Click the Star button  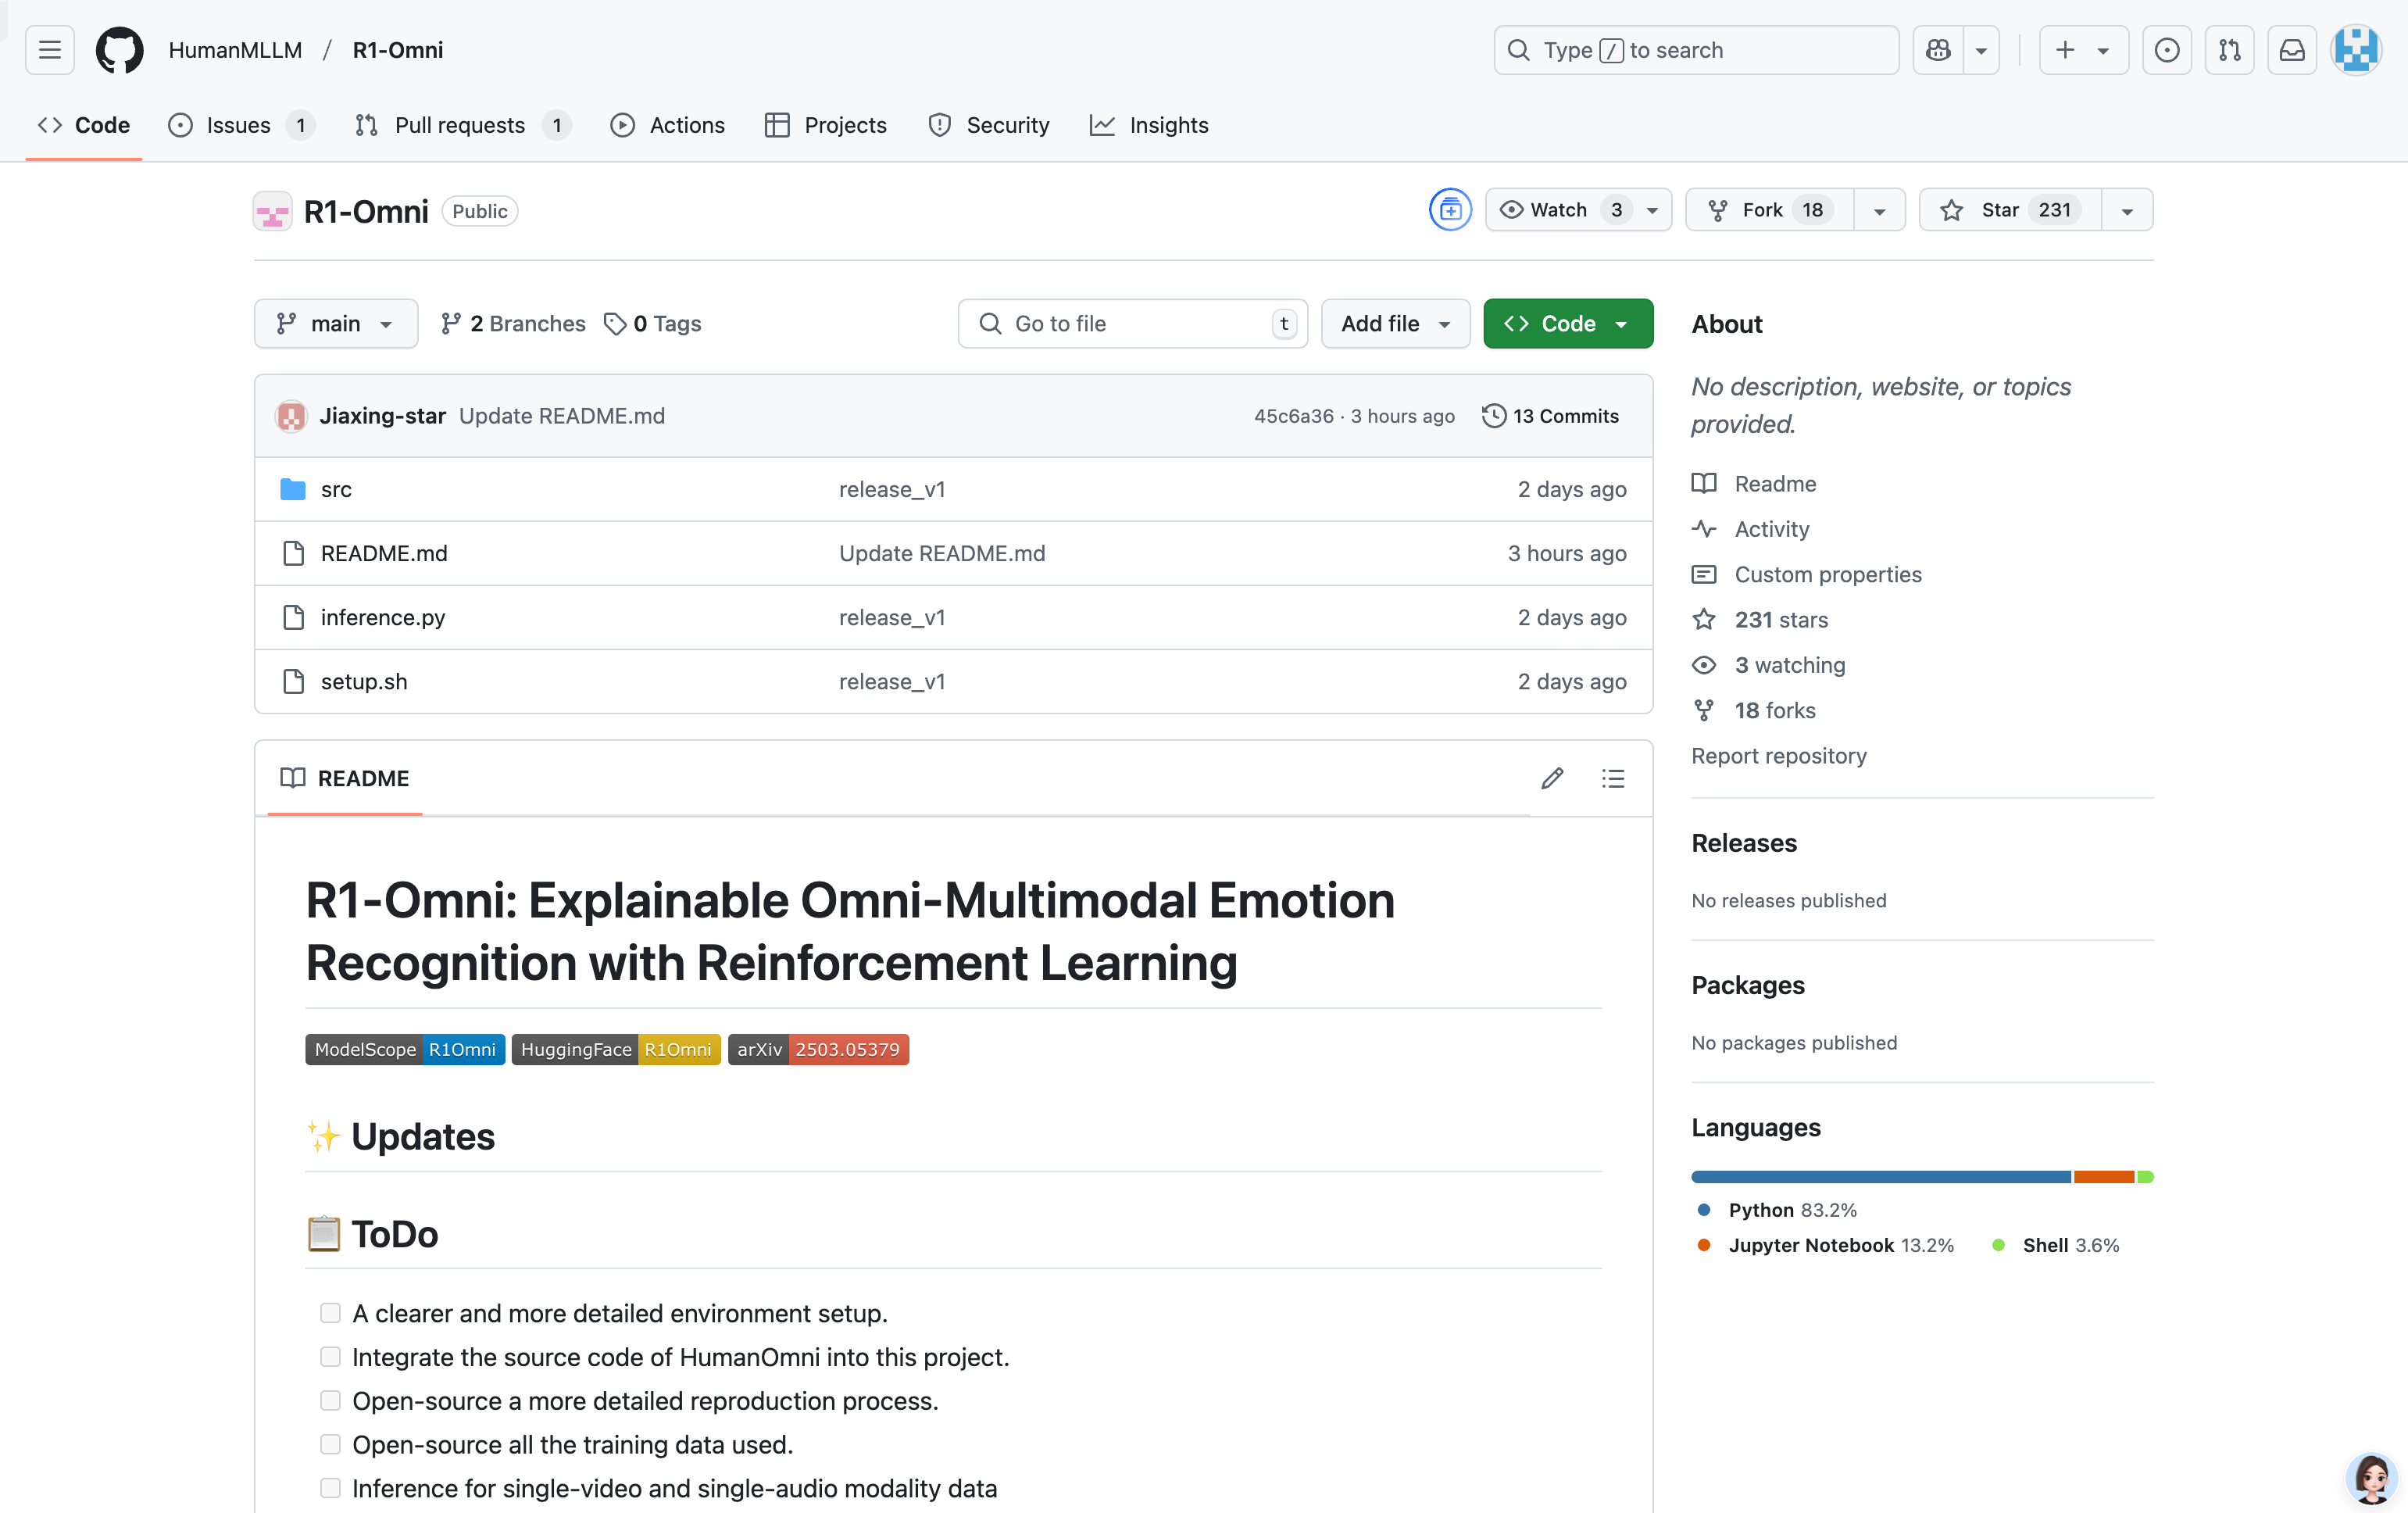[2010, 210]
